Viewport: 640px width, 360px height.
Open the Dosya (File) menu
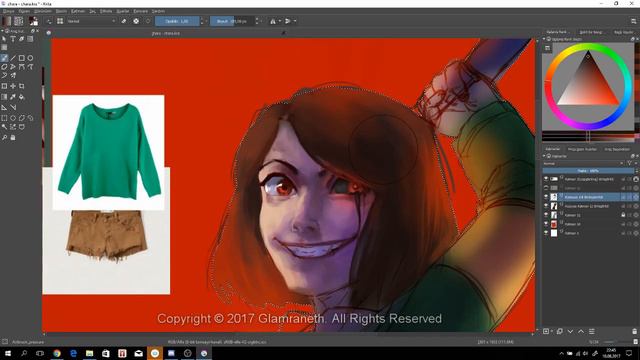tap(8, 11)
